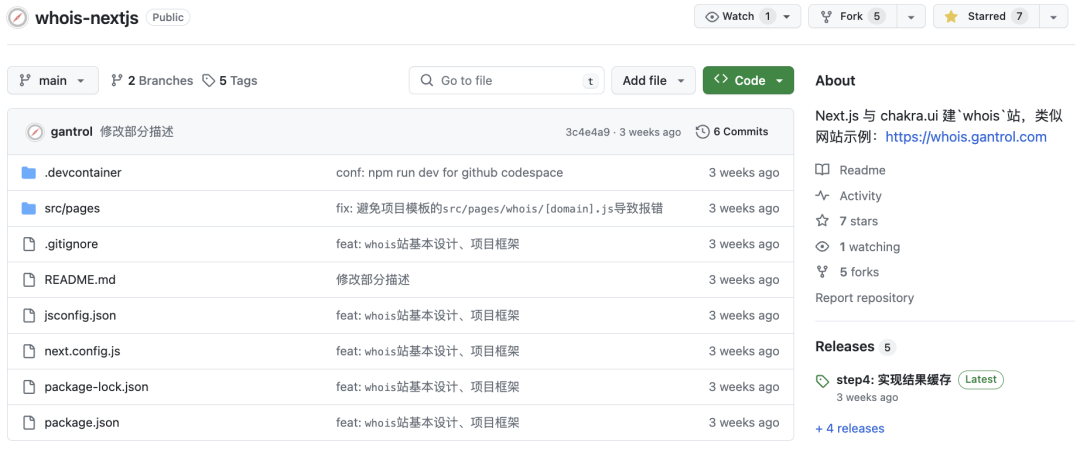
Task: Click the Activity pulse icon
Action: click(822, 196)
